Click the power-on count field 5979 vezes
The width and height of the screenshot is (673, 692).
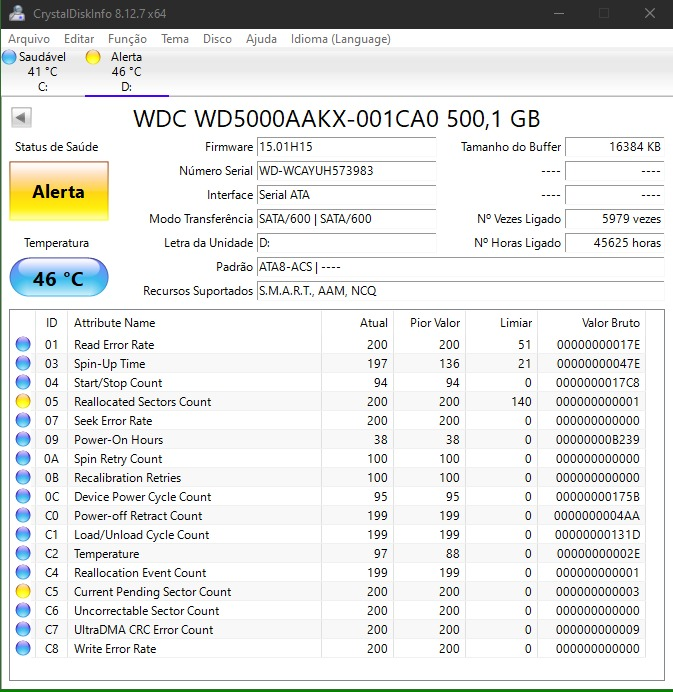coord(615,218)
